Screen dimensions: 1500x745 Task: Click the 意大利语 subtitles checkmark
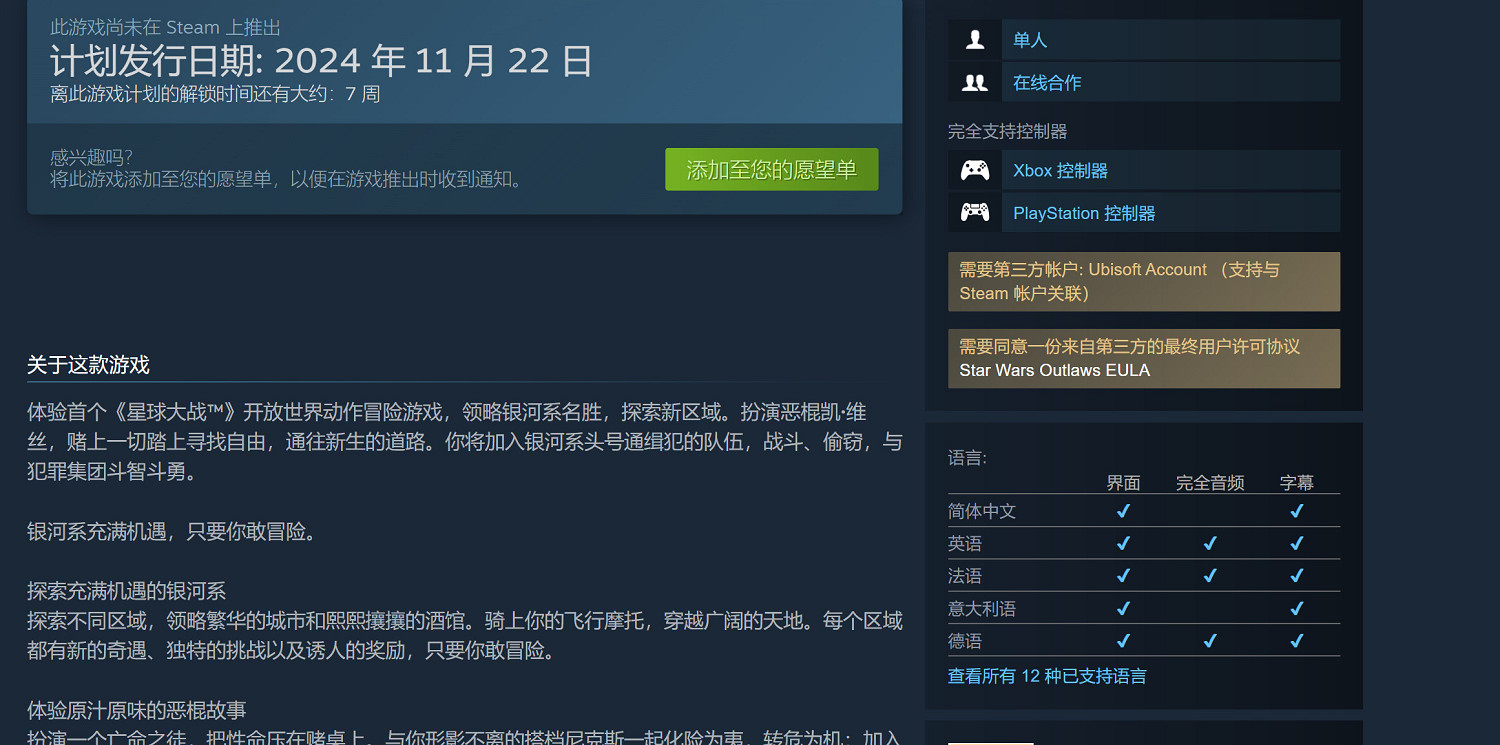tap(1296, 607)
